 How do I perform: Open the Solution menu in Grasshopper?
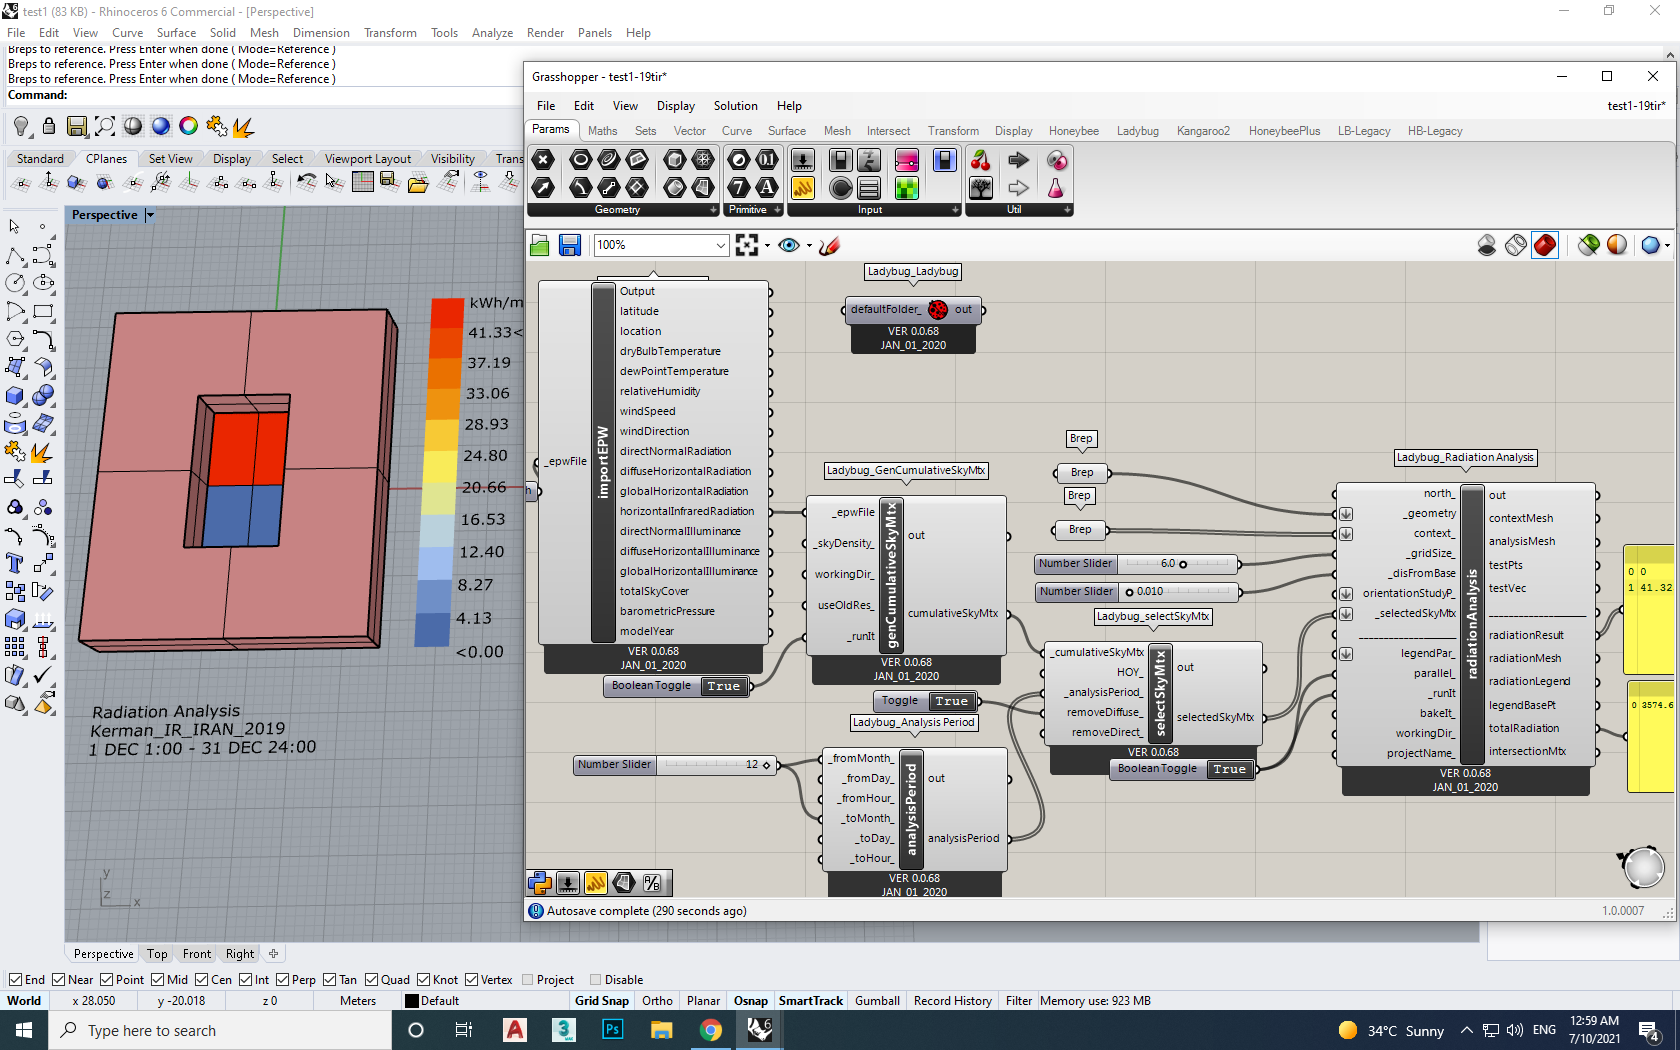point(735,106)
